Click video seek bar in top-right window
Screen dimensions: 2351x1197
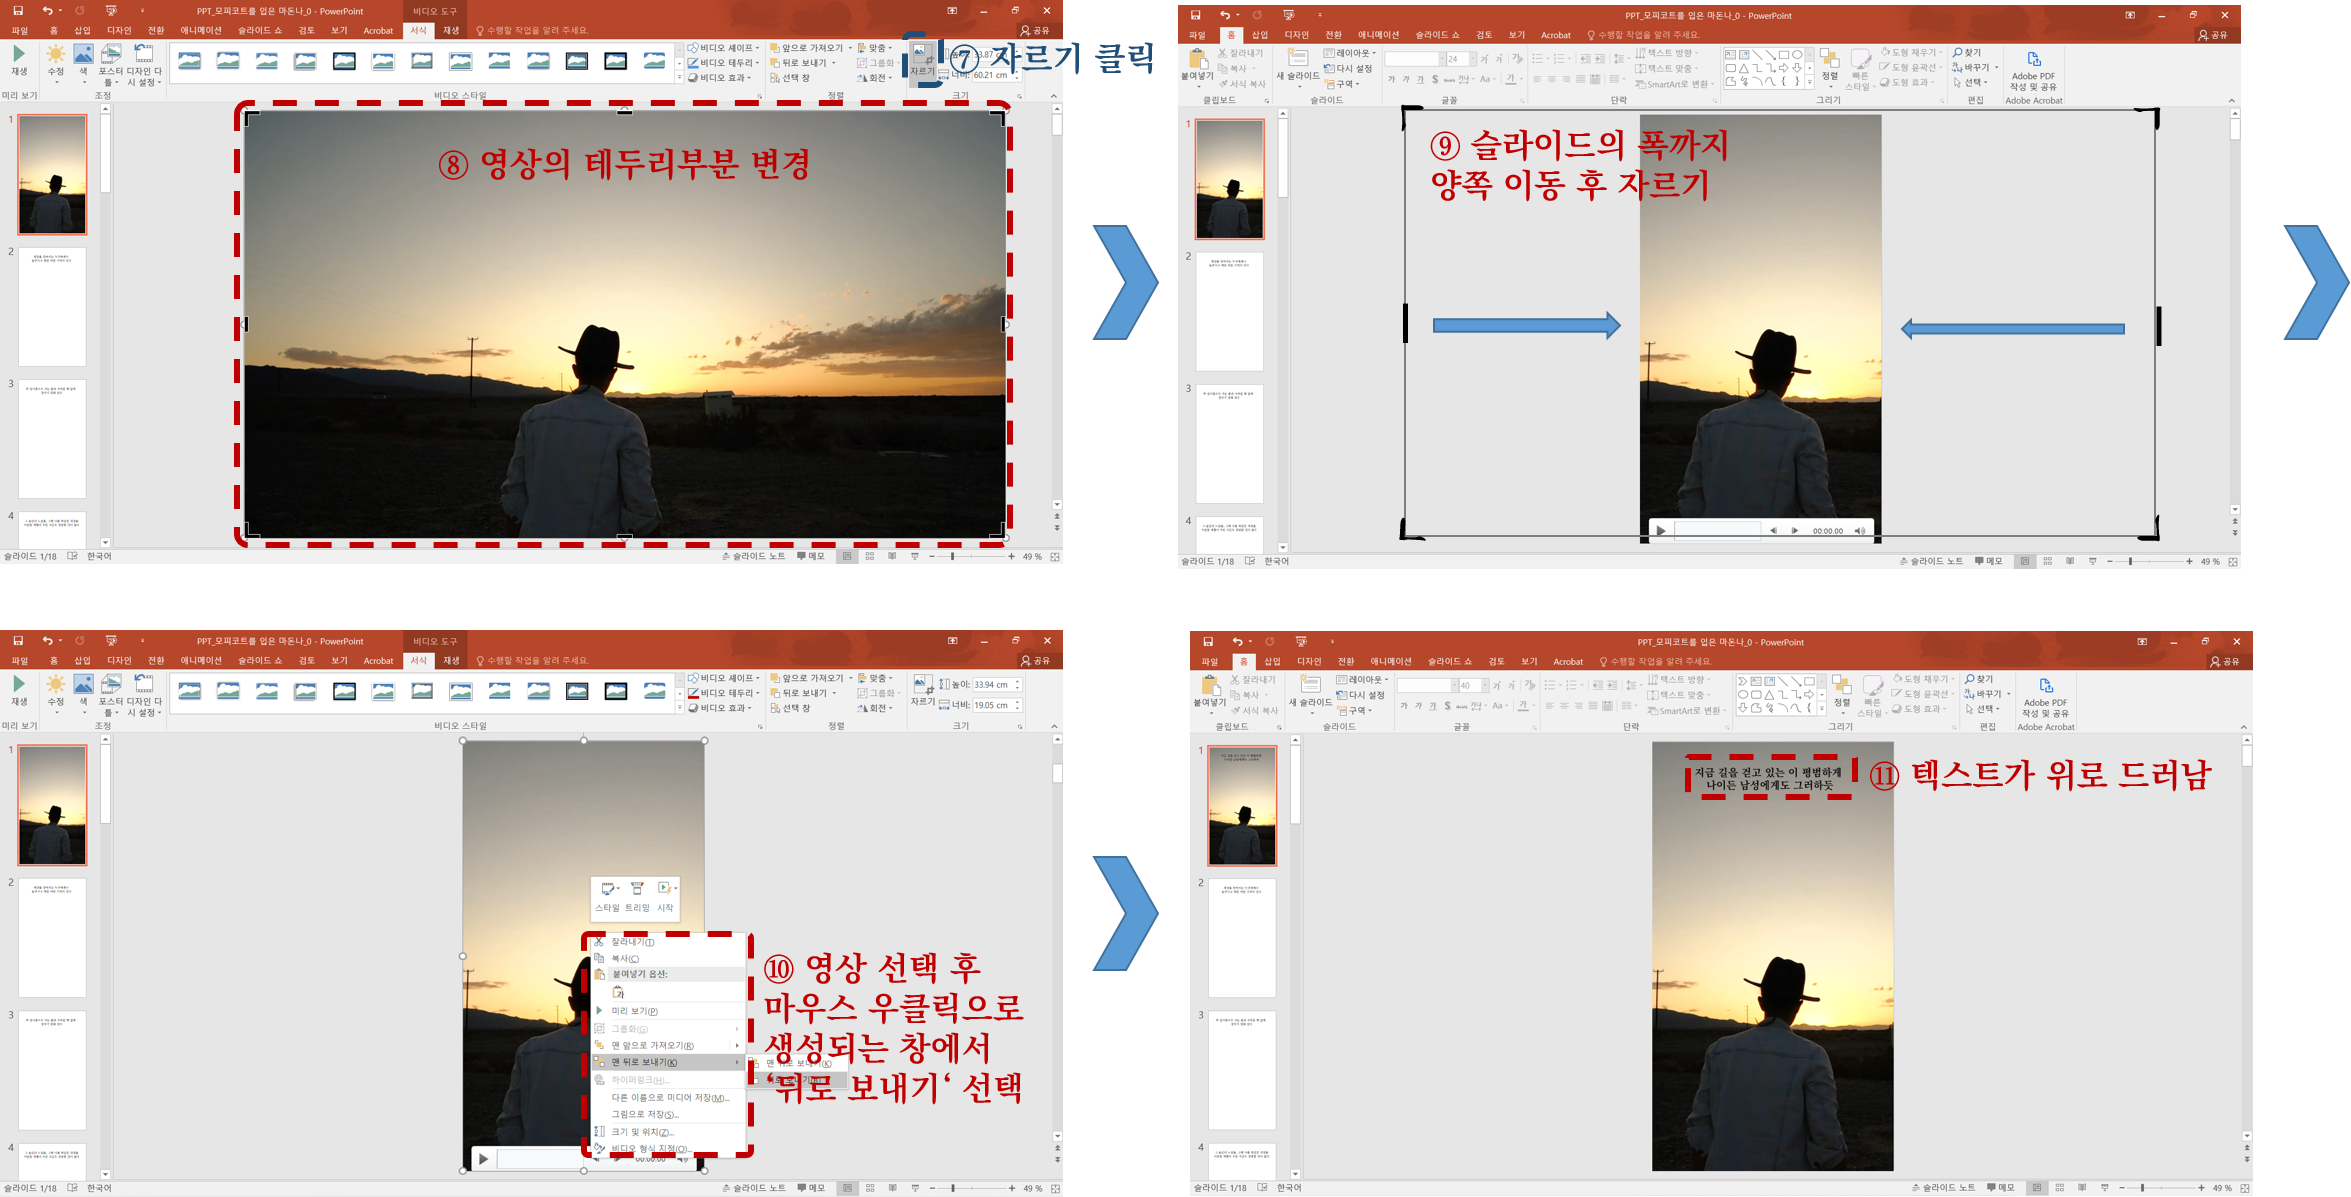(1717, 530)
